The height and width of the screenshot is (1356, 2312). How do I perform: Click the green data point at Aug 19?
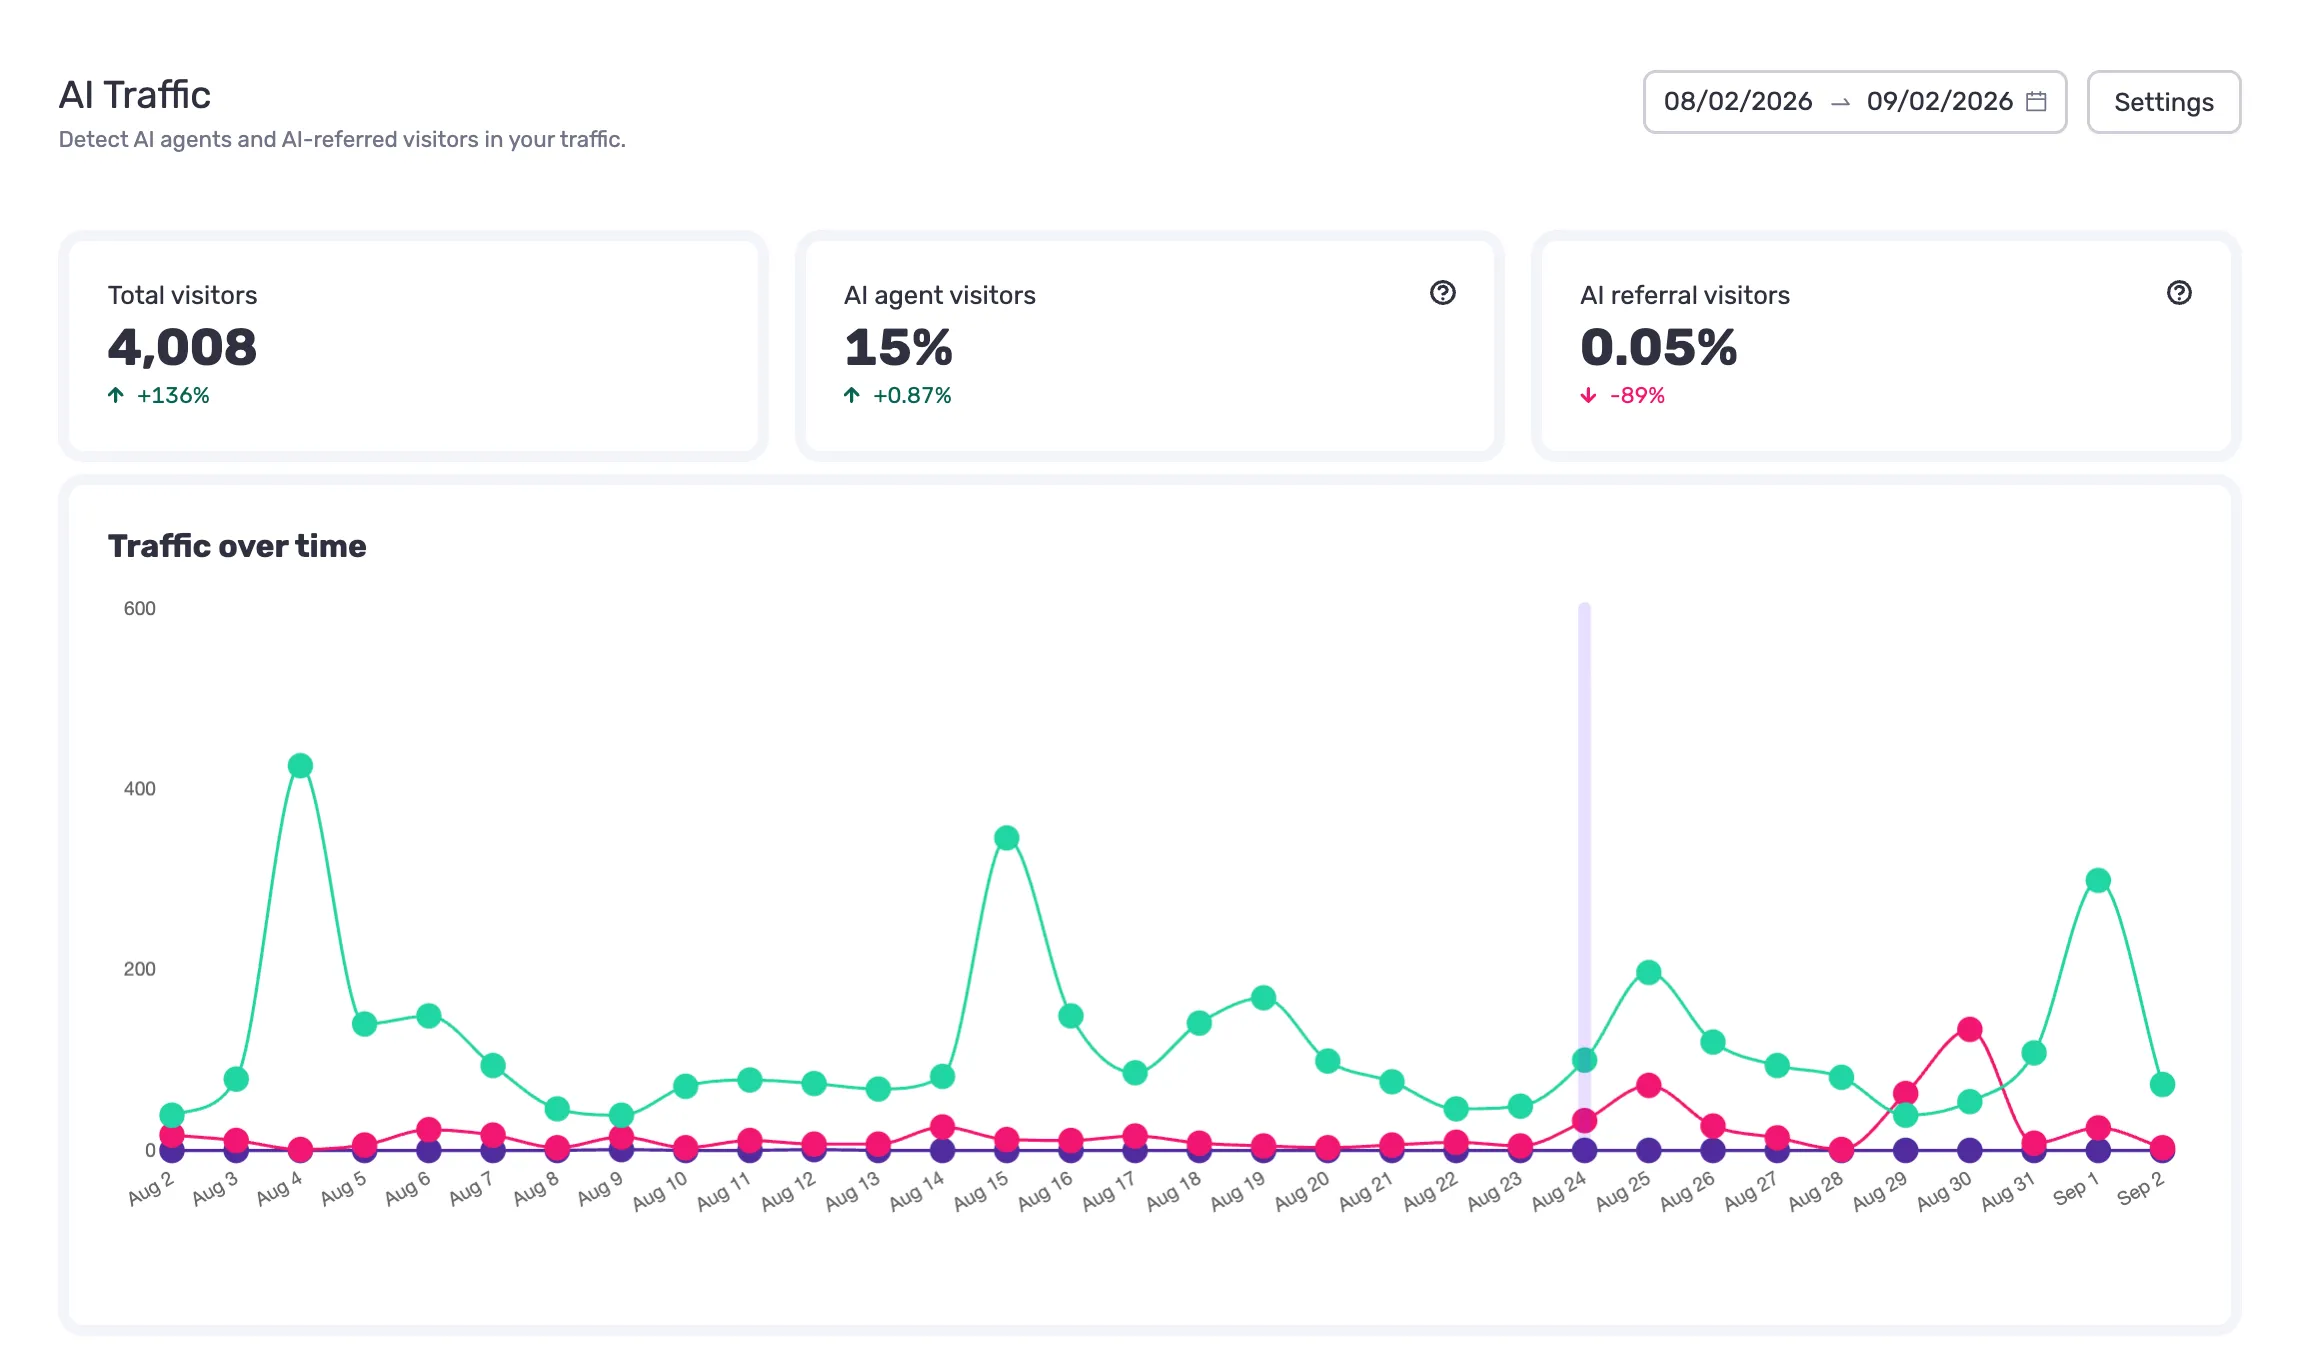coord(1264,998)
